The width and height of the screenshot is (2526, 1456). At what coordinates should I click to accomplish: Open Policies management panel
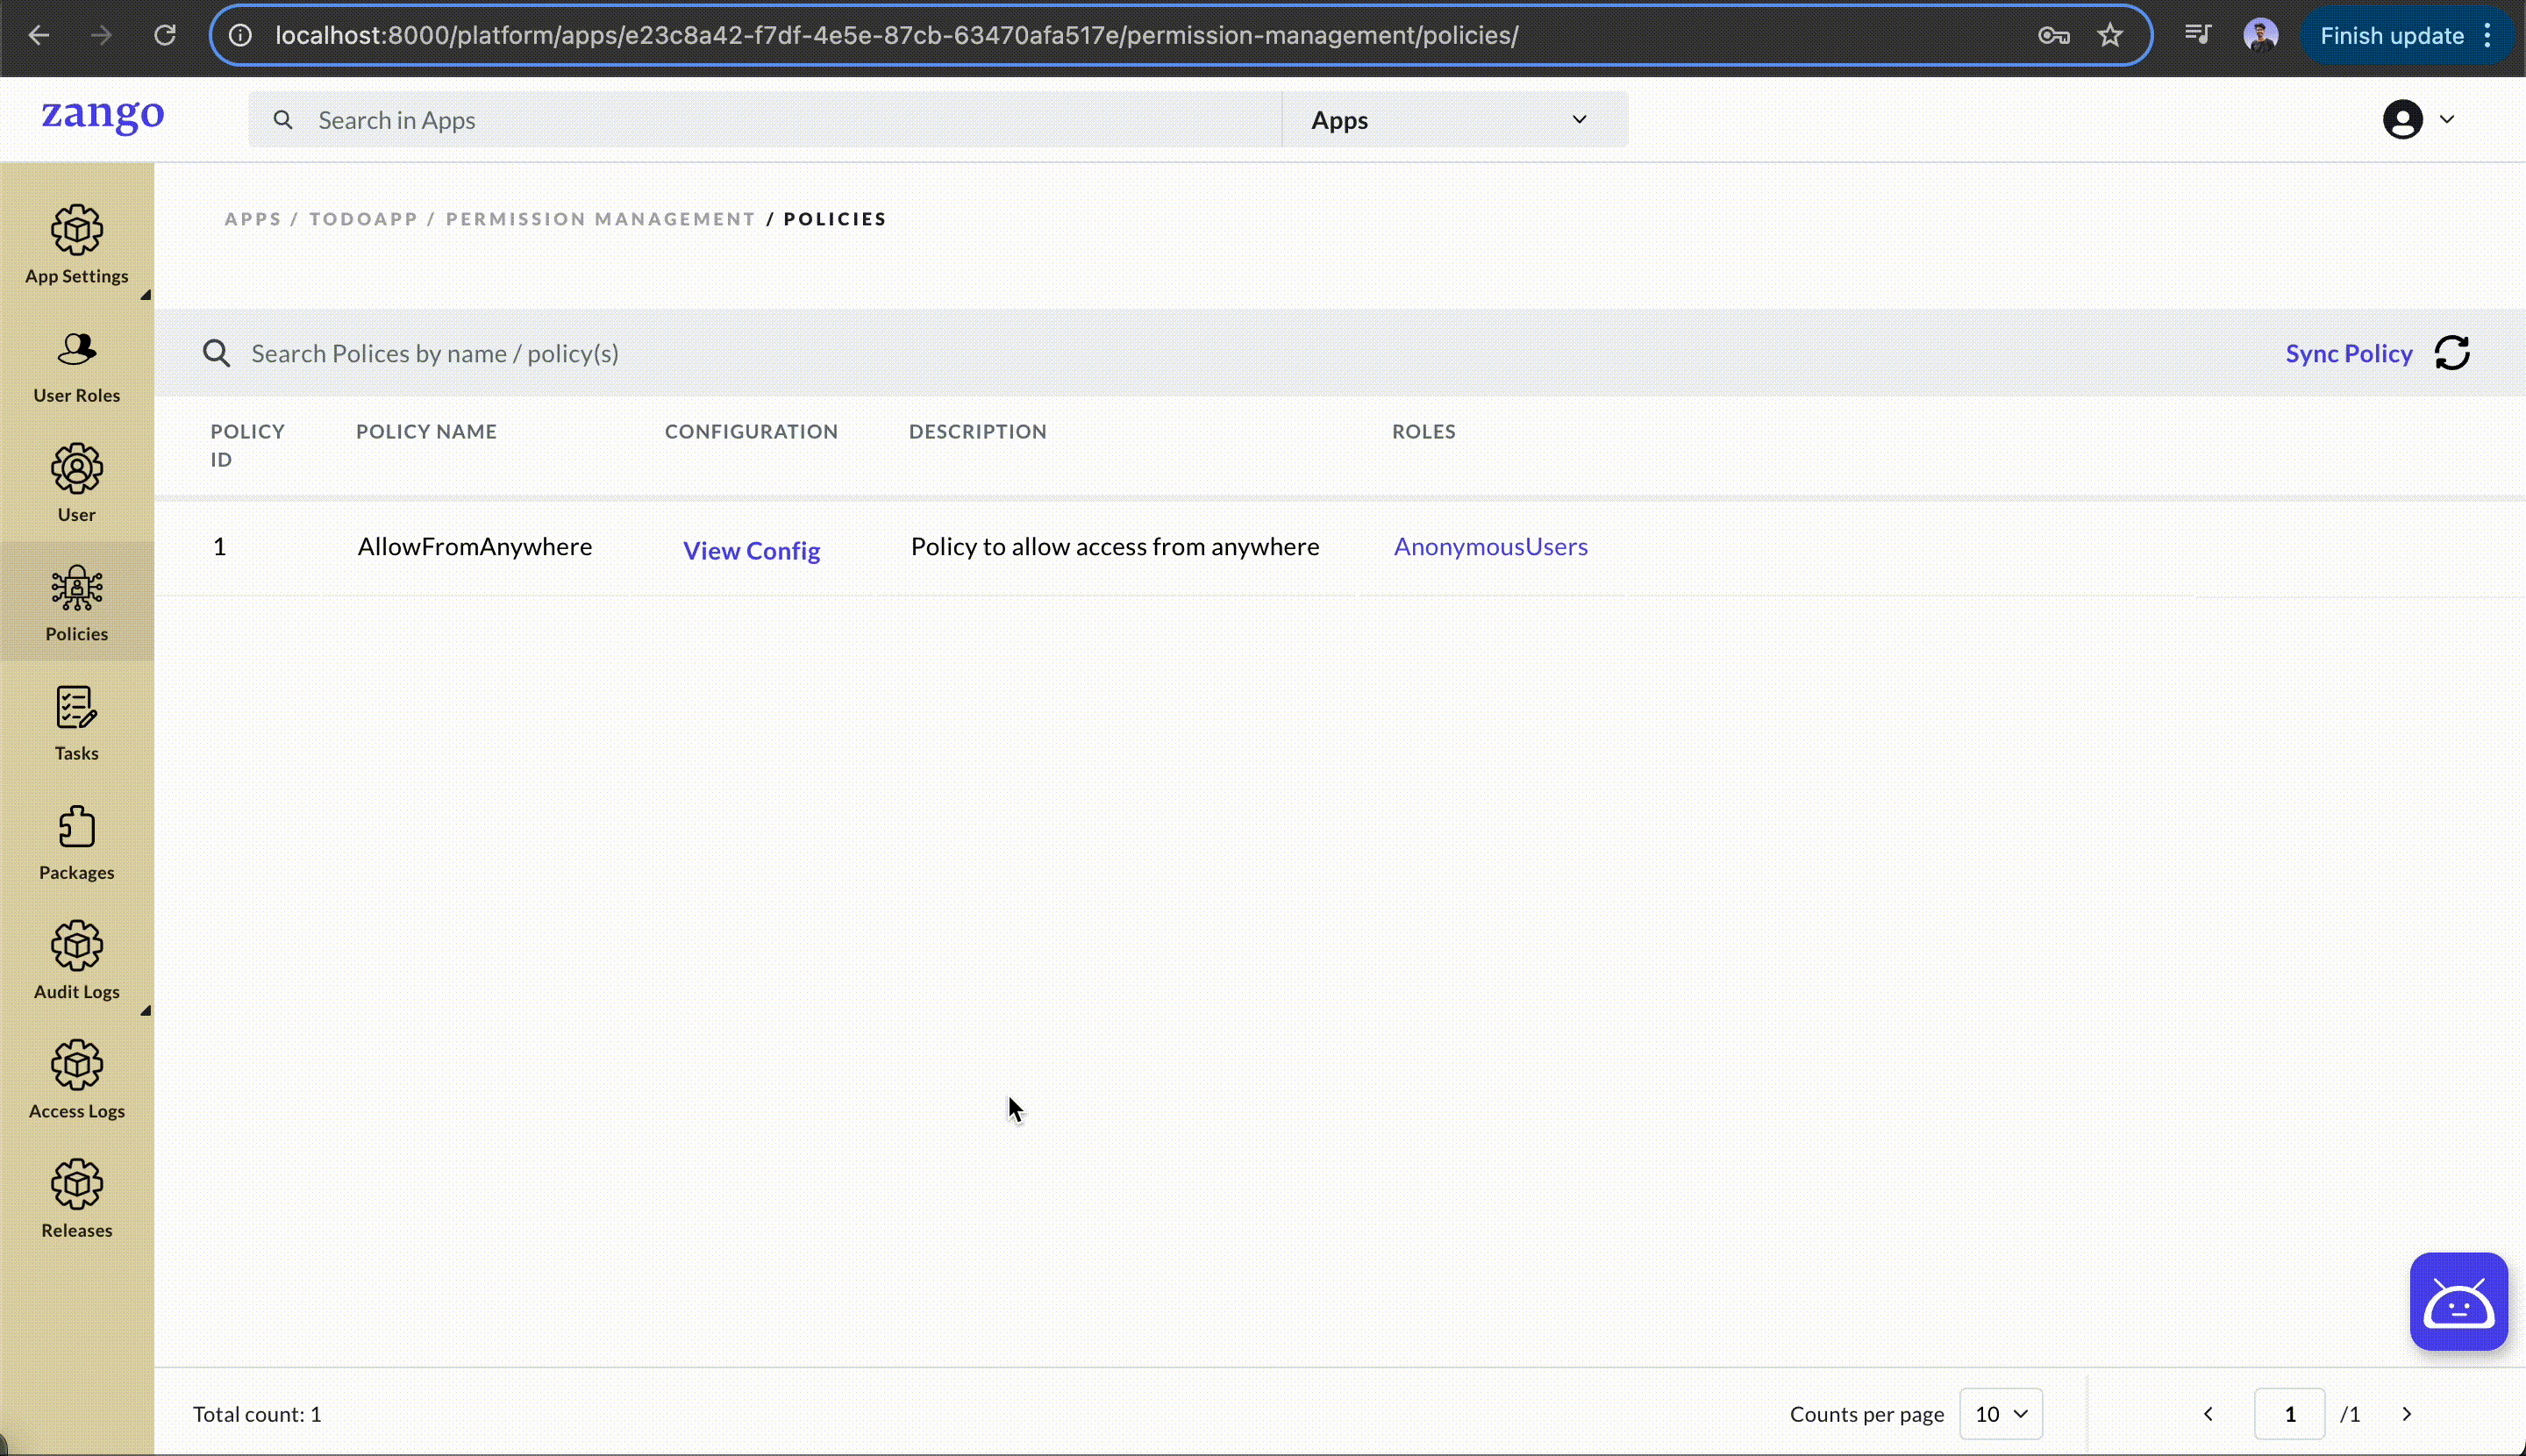coord(76,604)
